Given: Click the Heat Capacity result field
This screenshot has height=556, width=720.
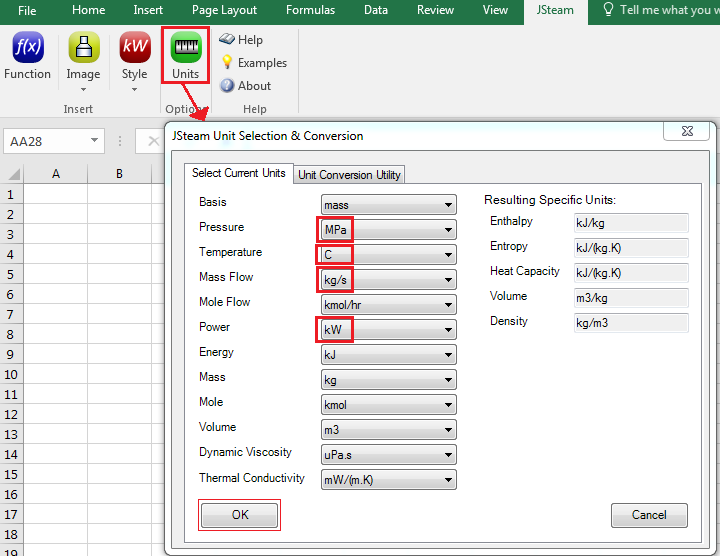Looking at the screenshot, I should (x=631, y=273).
